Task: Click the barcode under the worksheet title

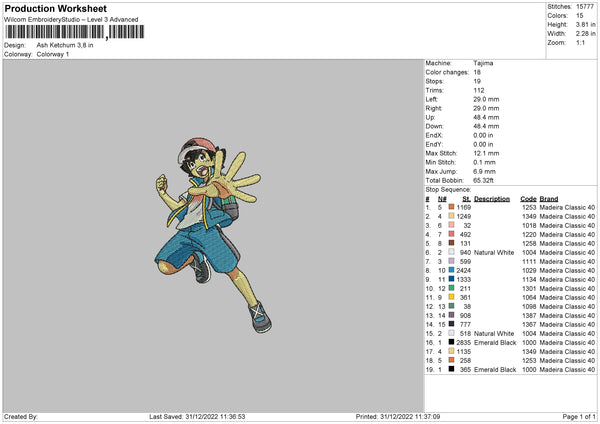Action: click(x=75, y=32)
